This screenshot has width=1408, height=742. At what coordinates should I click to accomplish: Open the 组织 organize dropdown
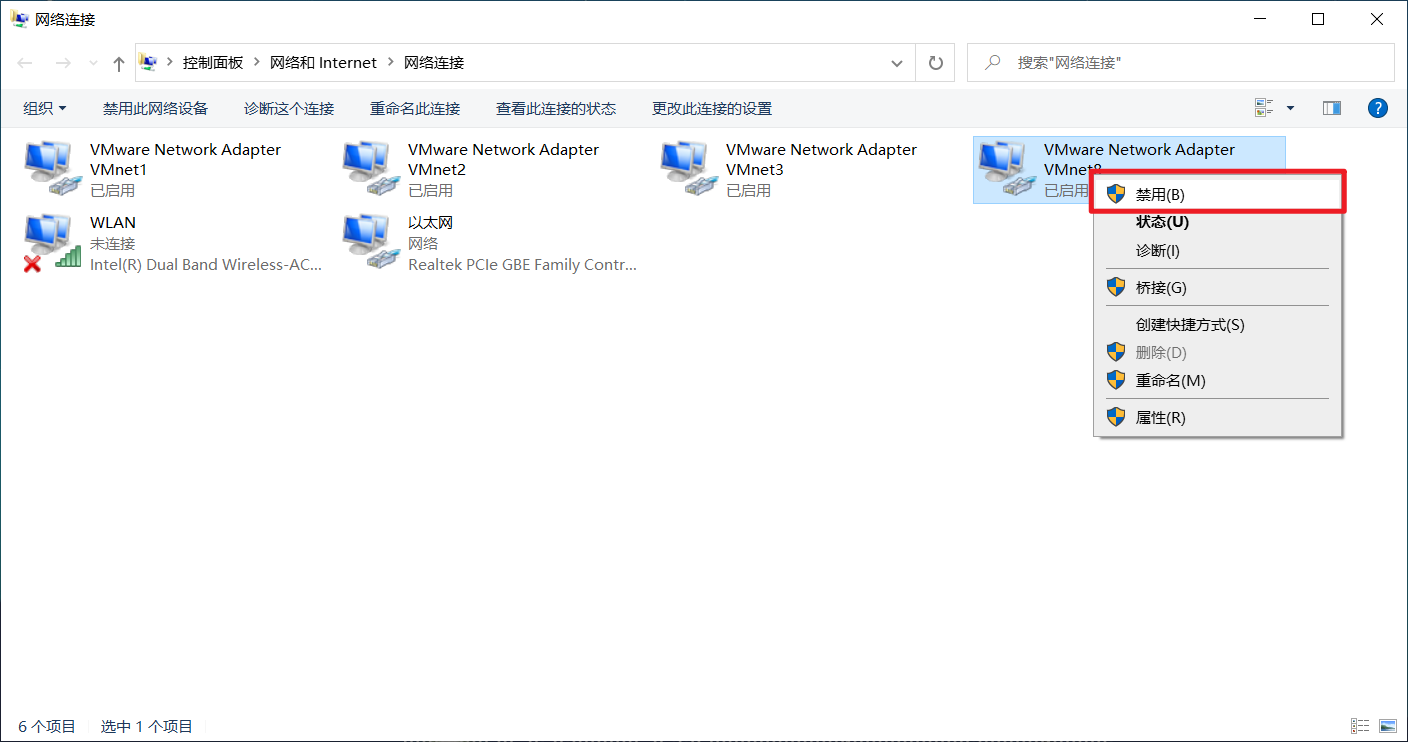coord(45,108)
